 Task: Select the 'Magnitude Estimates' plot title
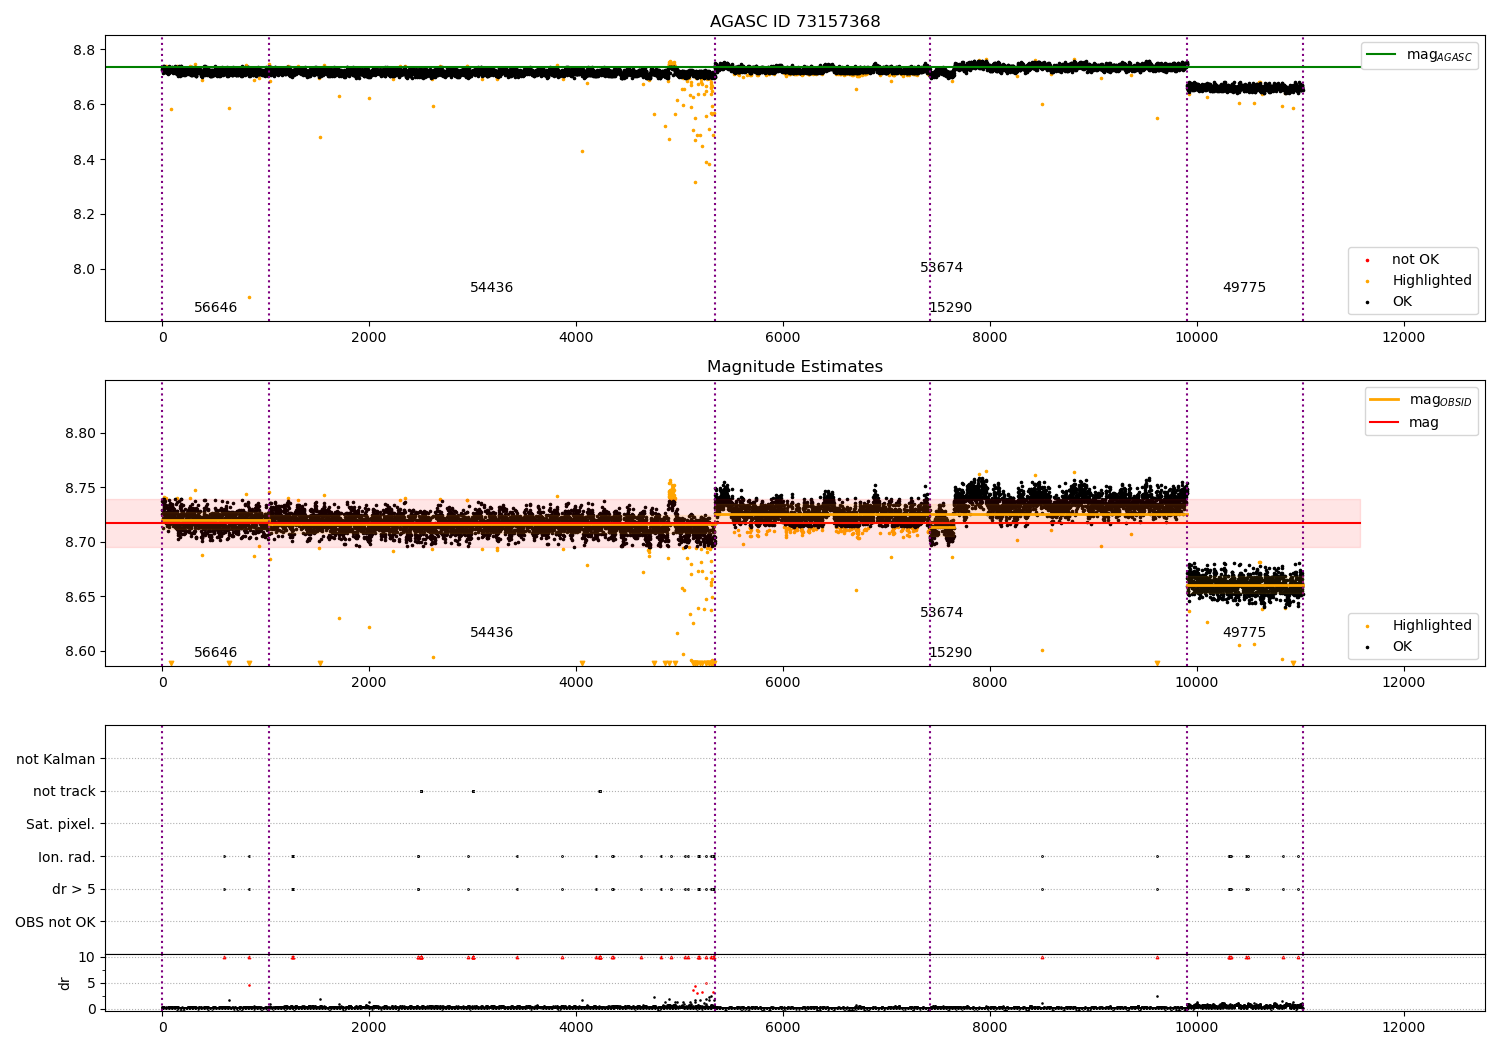point(795,367)
